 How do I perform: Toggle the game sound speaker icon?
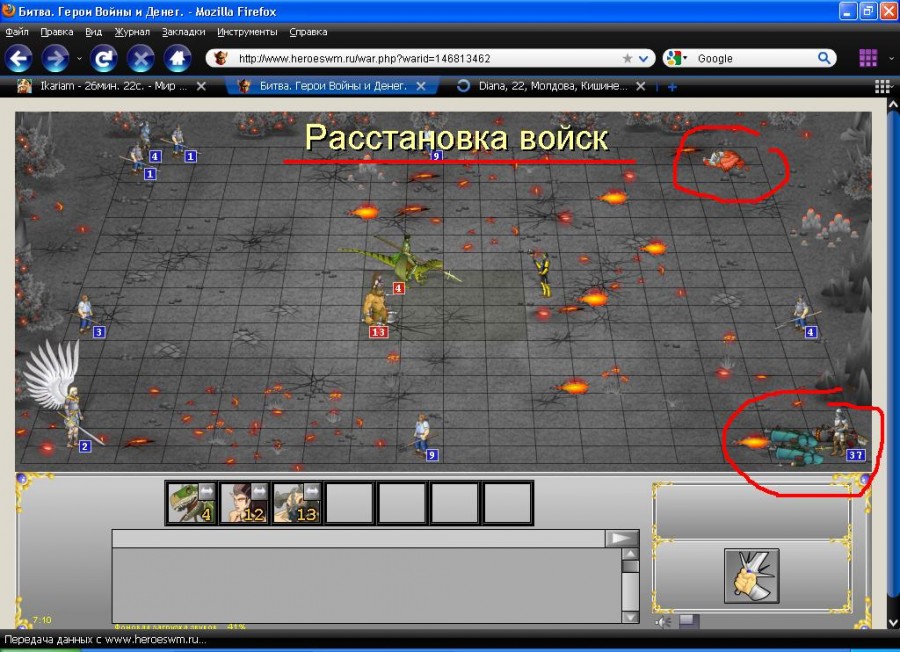tap(664, 621)
